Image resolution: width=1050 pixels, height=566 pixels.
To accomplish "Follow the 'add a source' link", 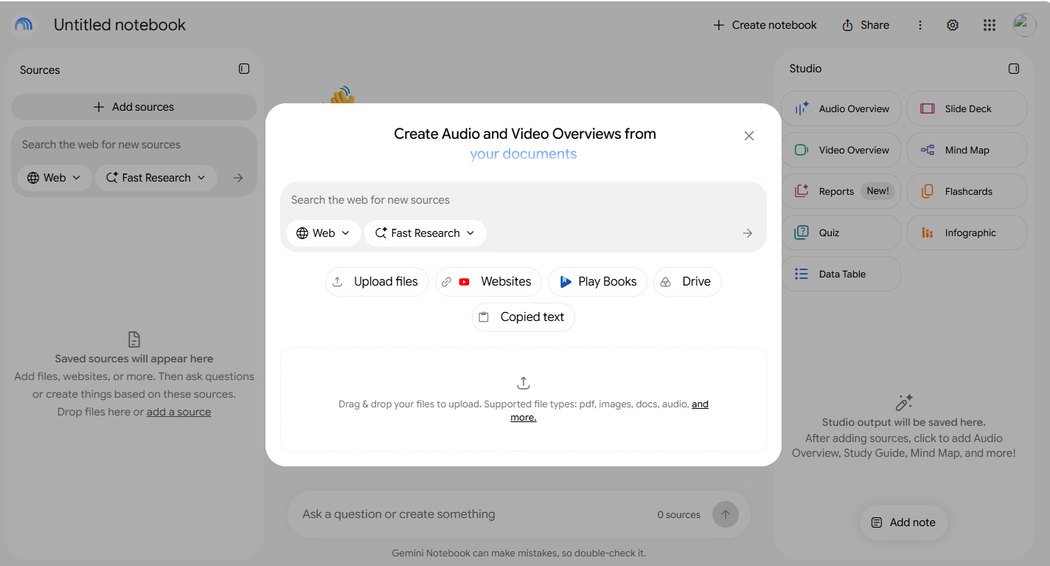I will tap(179, 412).
